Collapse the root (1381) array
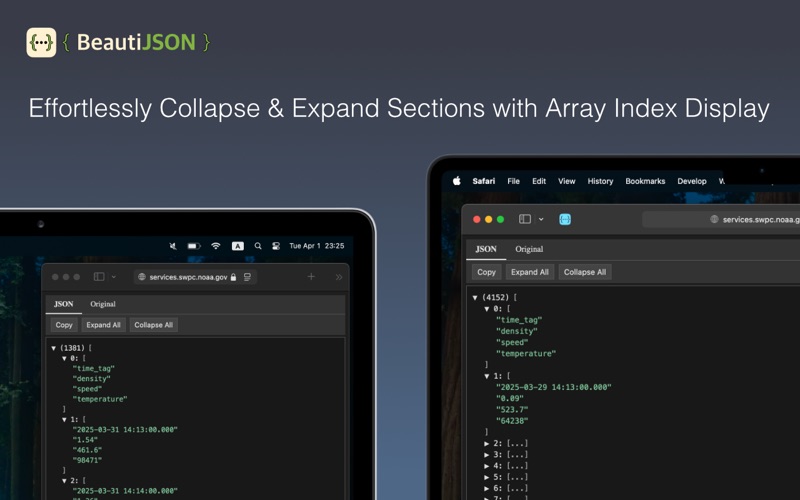This screenshot has width=800, height=500. coord(54,348)
